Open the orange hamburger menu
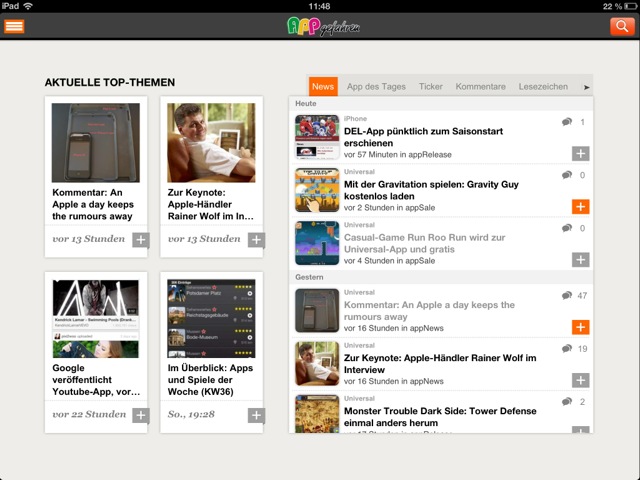Image resolution: width=640 pixels, height=480 pixels. [14, 26]
